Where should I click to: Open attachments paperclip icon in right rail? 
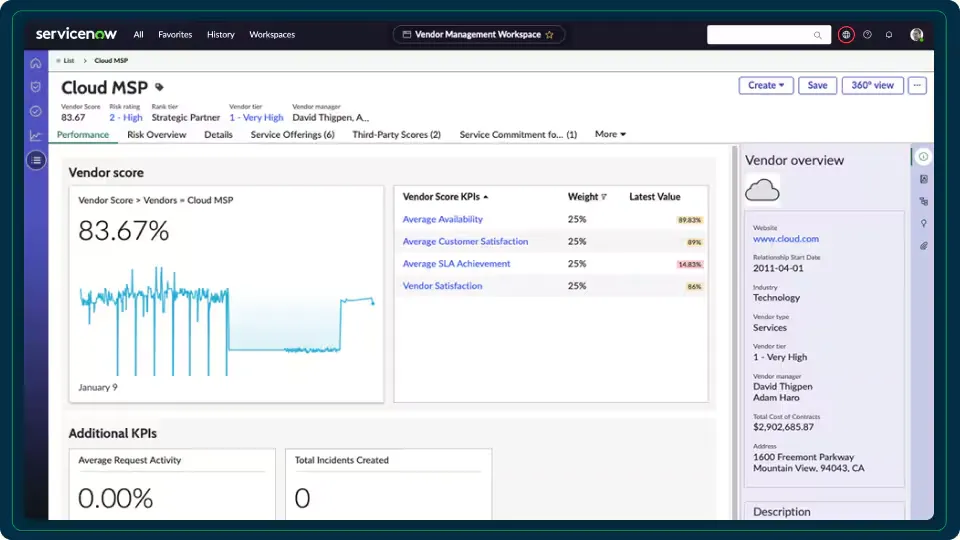pyautogui.click(x=924, y=245)
